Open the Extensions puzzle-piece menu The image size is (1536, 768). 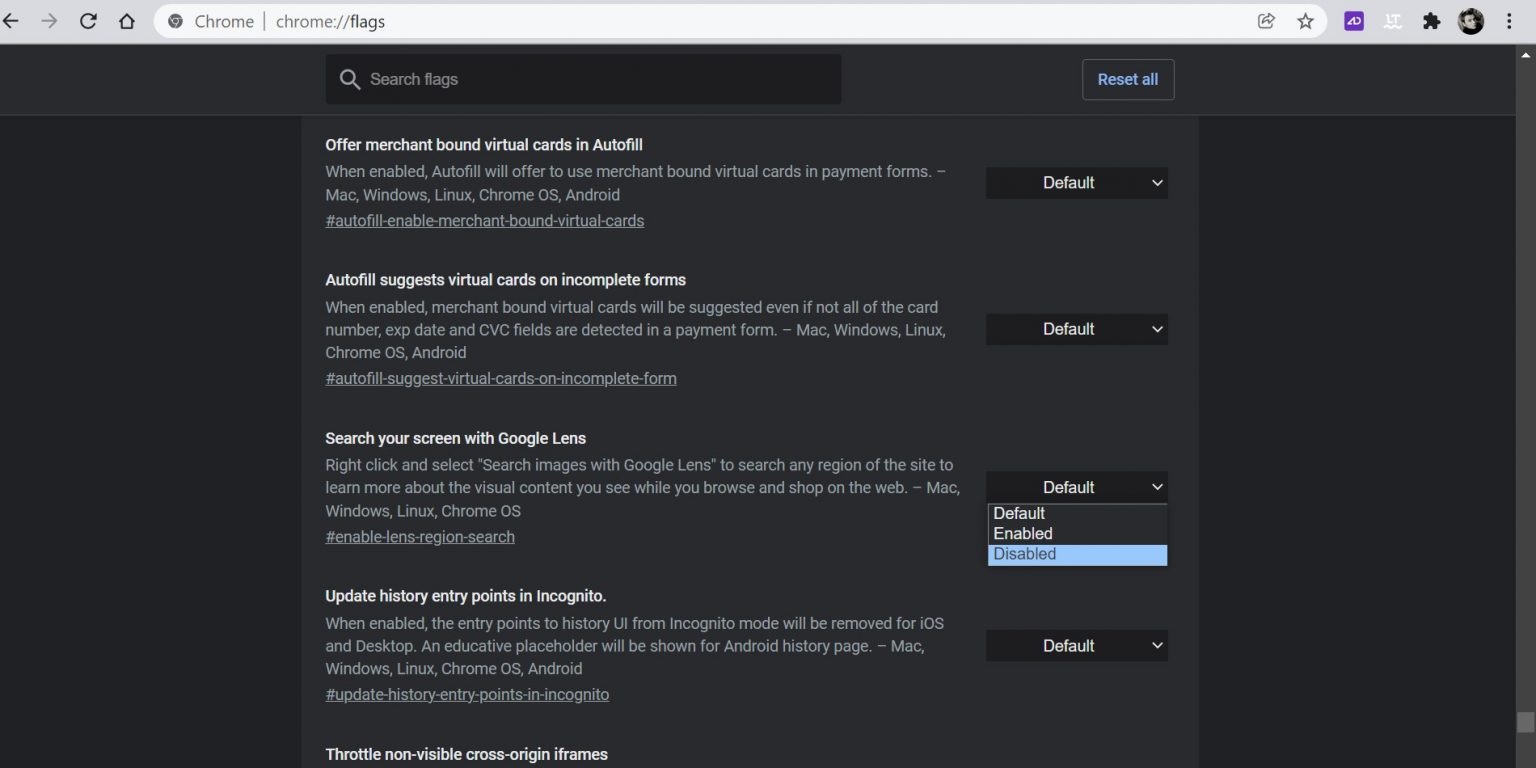click(1432, 21)
